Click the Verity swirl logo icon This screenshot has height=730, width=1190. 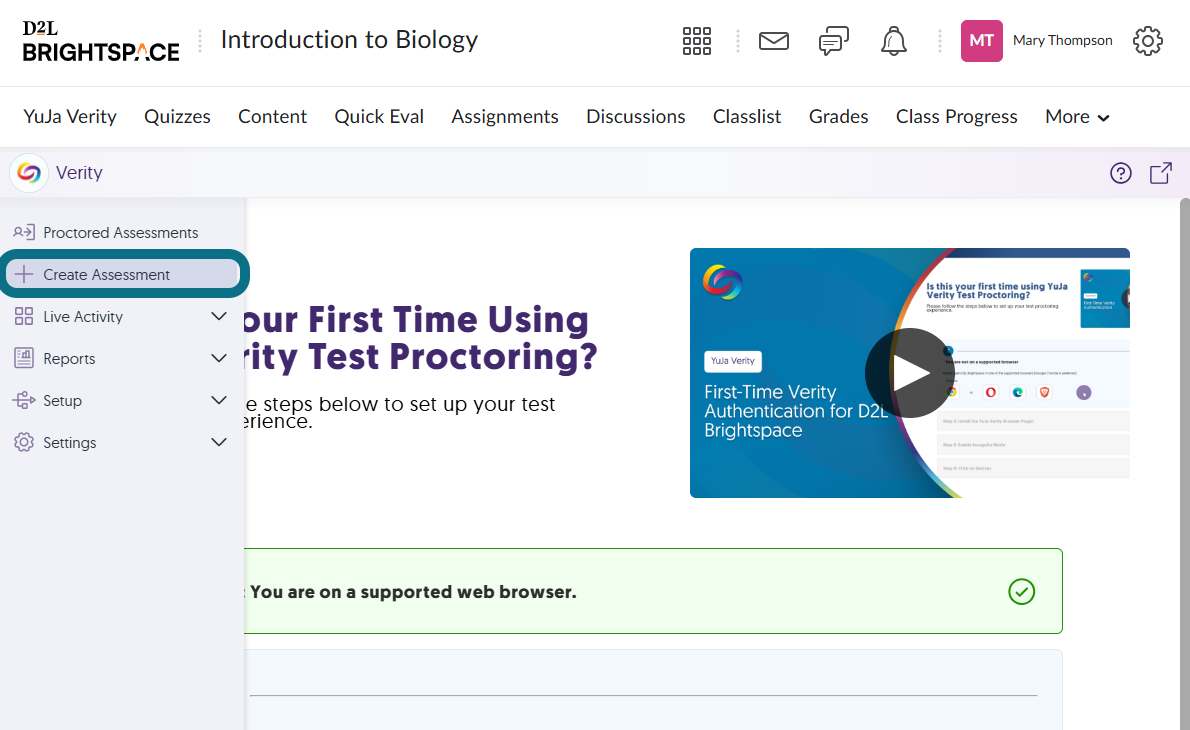click(29, 173)
